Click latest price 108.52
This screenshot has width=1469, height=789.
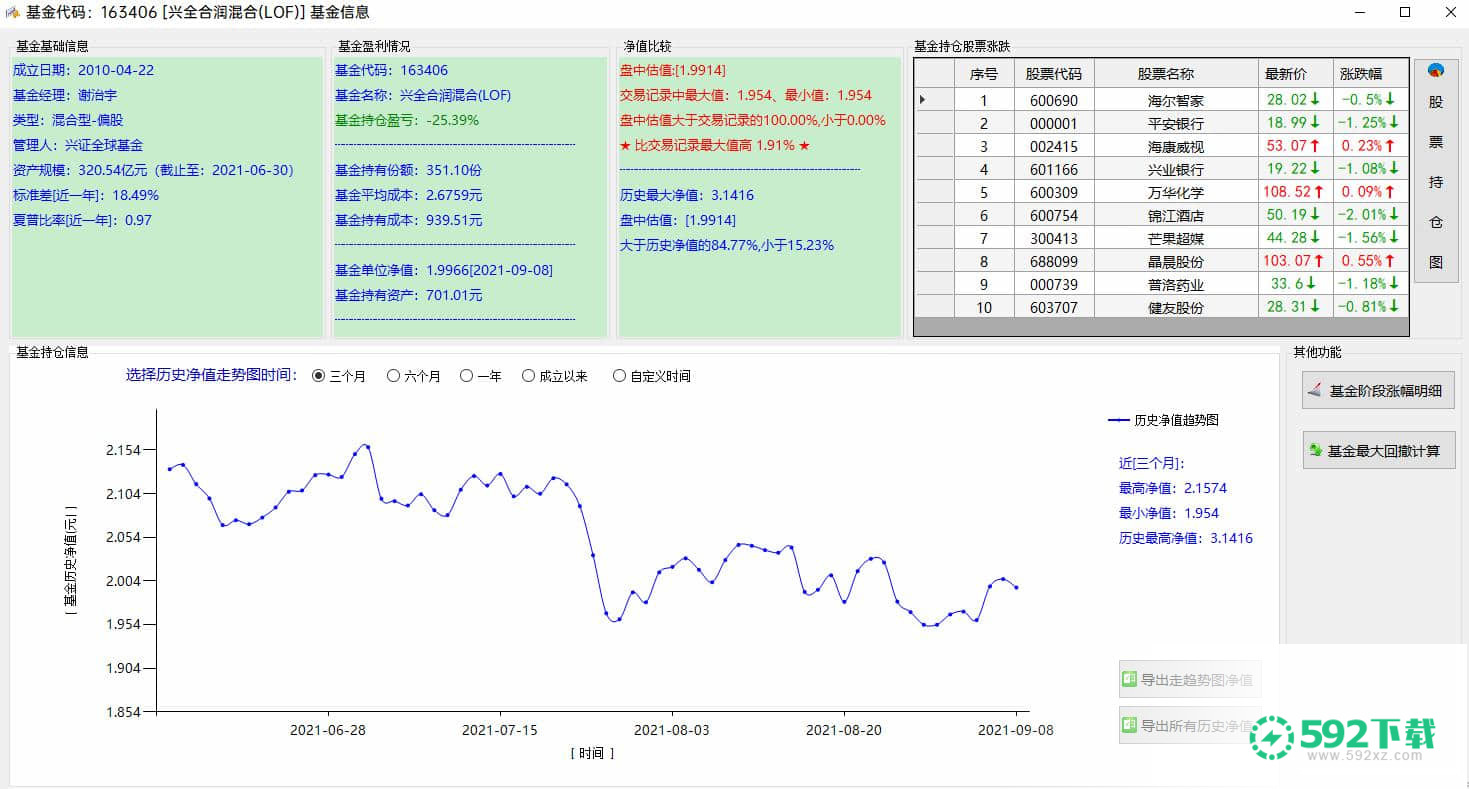(1293, 192)
